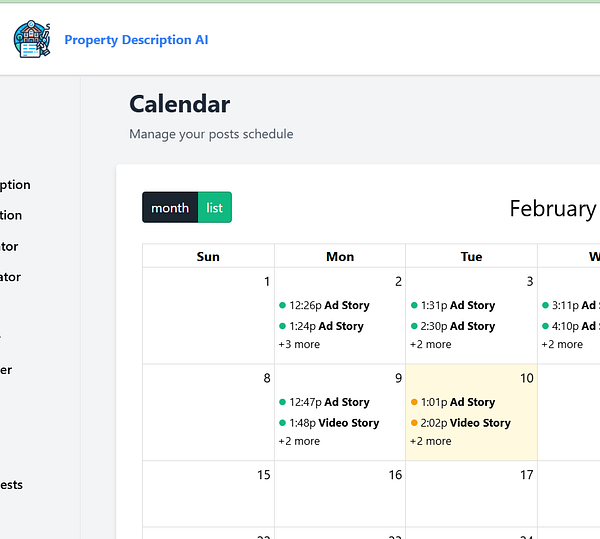
Task: Click the Sun column header
Action: point(208,257)
